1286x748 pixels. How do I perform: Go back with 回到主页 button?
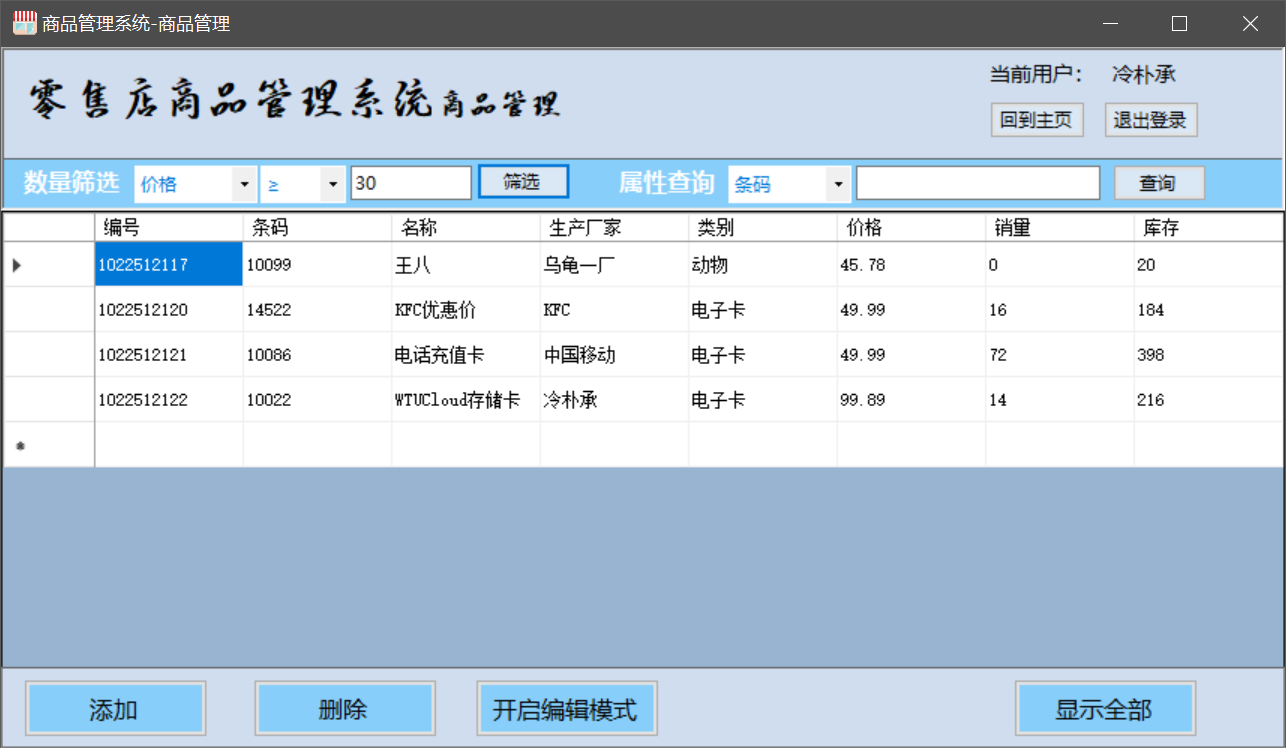pyautogui.click(x=1037, y=120)
